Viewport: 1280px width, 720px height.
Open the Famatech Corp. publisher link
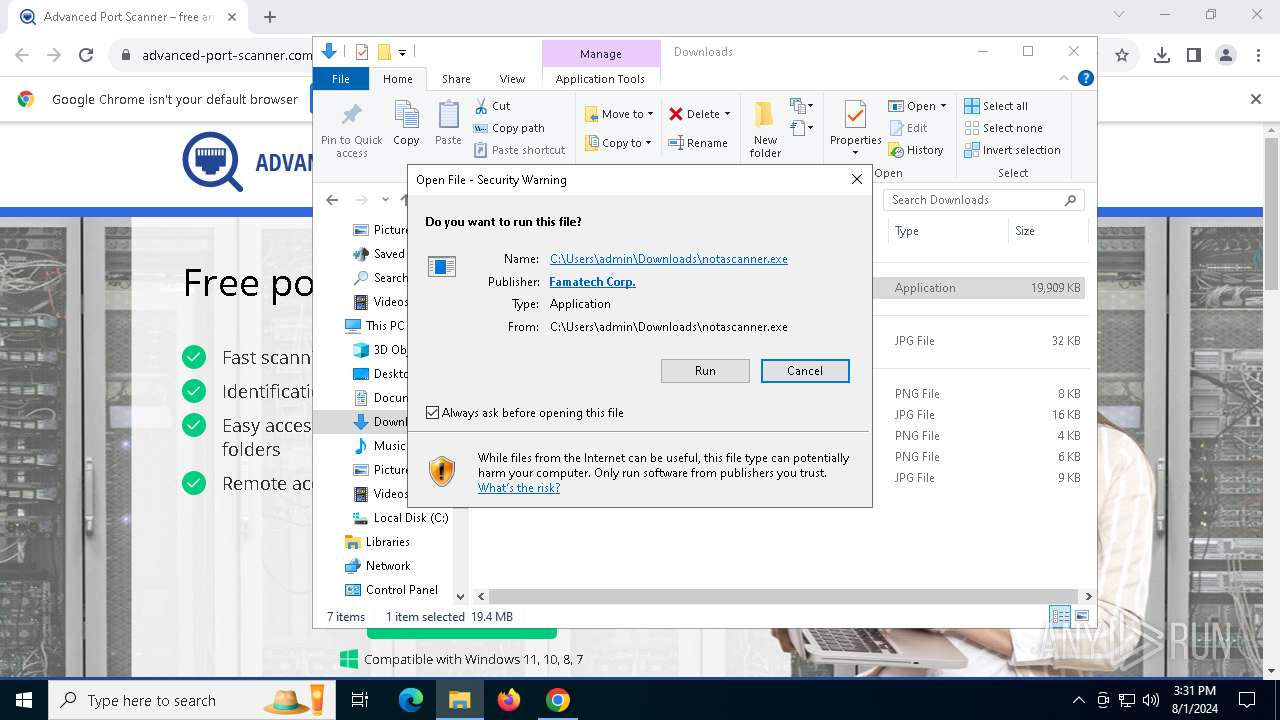(x=592, y=282)
